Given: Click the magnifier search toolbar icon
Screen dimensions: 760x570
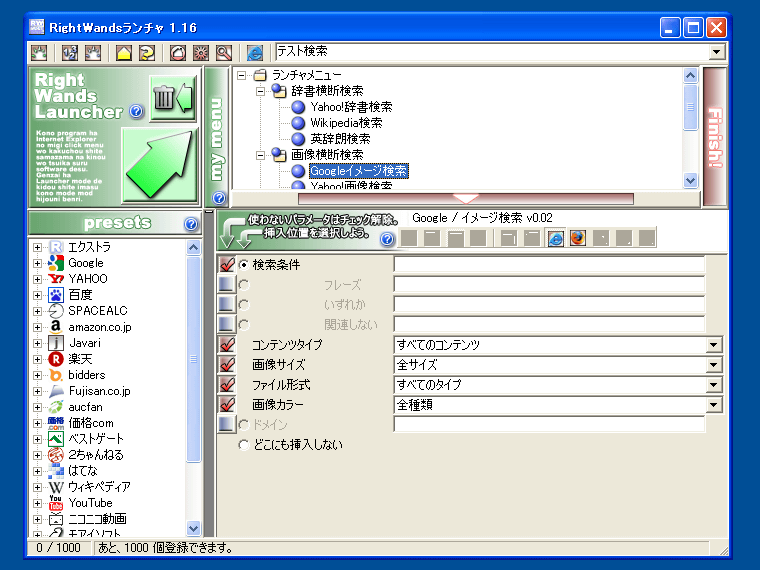Looking at the screenshot, I should click(x=223, y=53).
